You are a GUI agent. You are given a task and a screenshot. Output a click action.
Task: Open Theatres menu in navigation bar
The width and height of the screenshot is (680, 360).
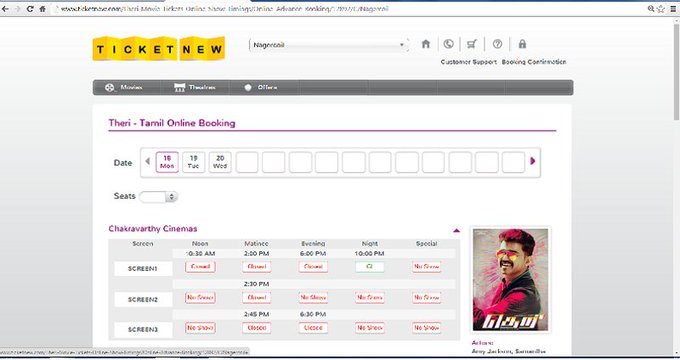[195, 87]
